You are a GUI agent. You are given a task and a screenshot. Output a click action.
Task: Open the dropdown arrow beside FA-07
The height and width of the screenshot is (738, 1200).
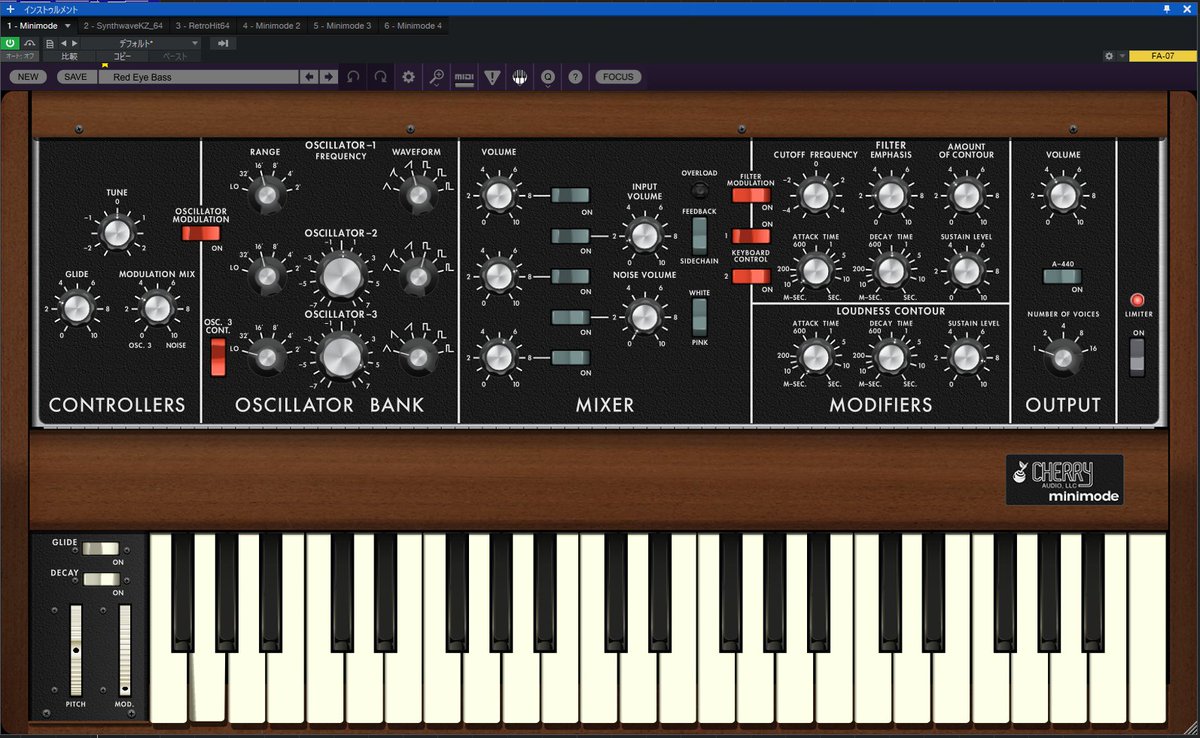(x=1122, y=56)
